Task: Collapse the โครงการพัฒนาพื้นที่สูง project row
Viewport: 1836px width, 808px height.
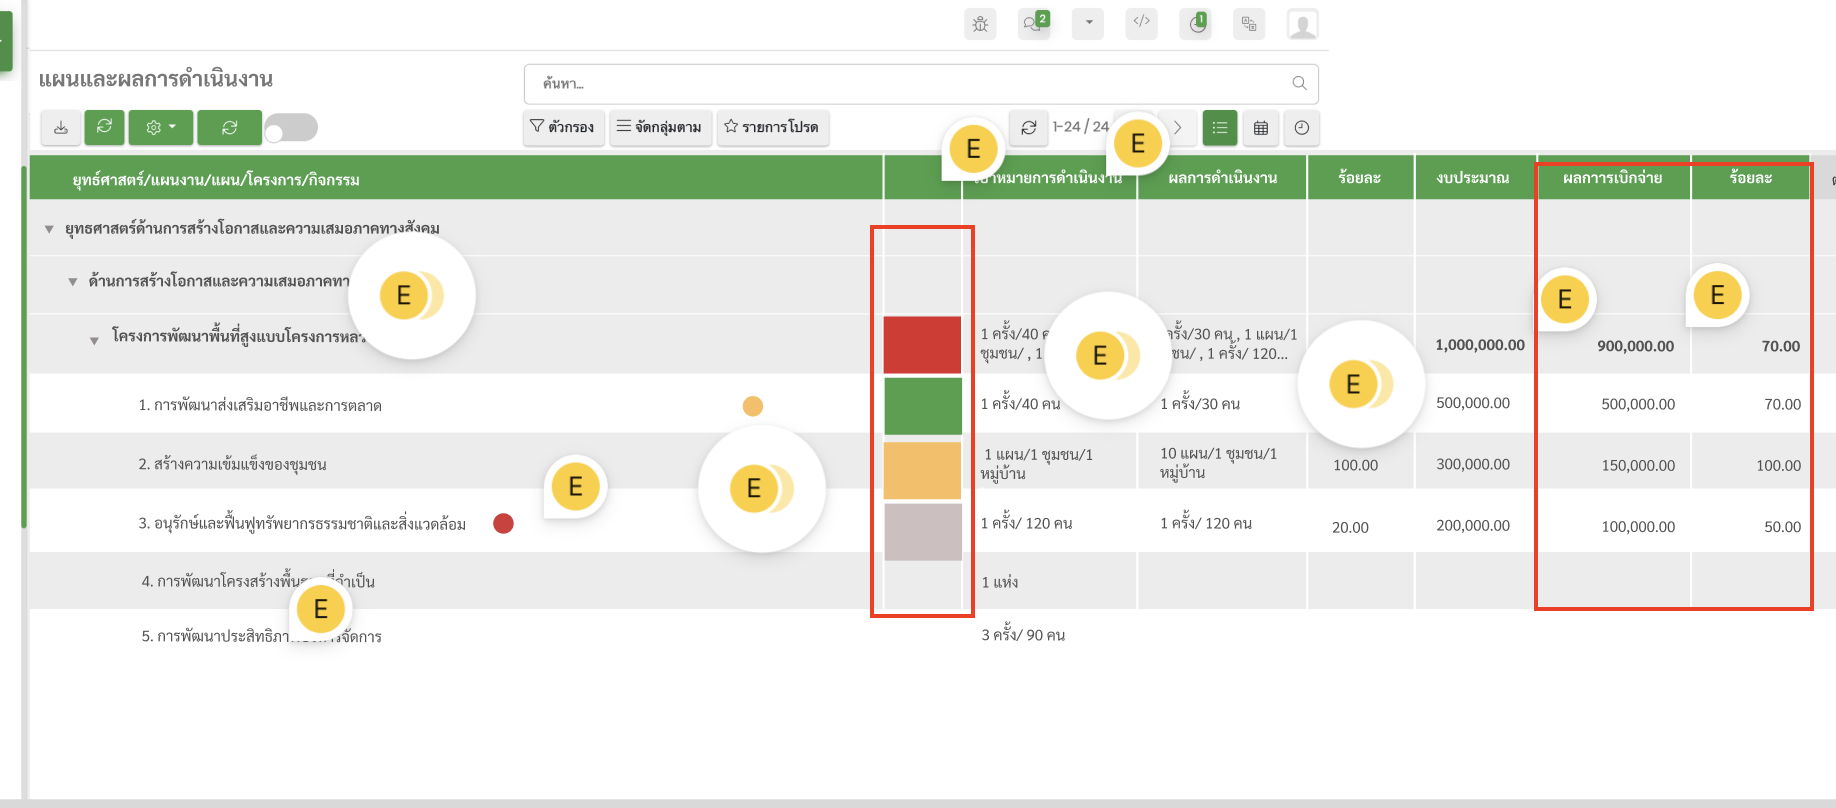Action: 94,341
